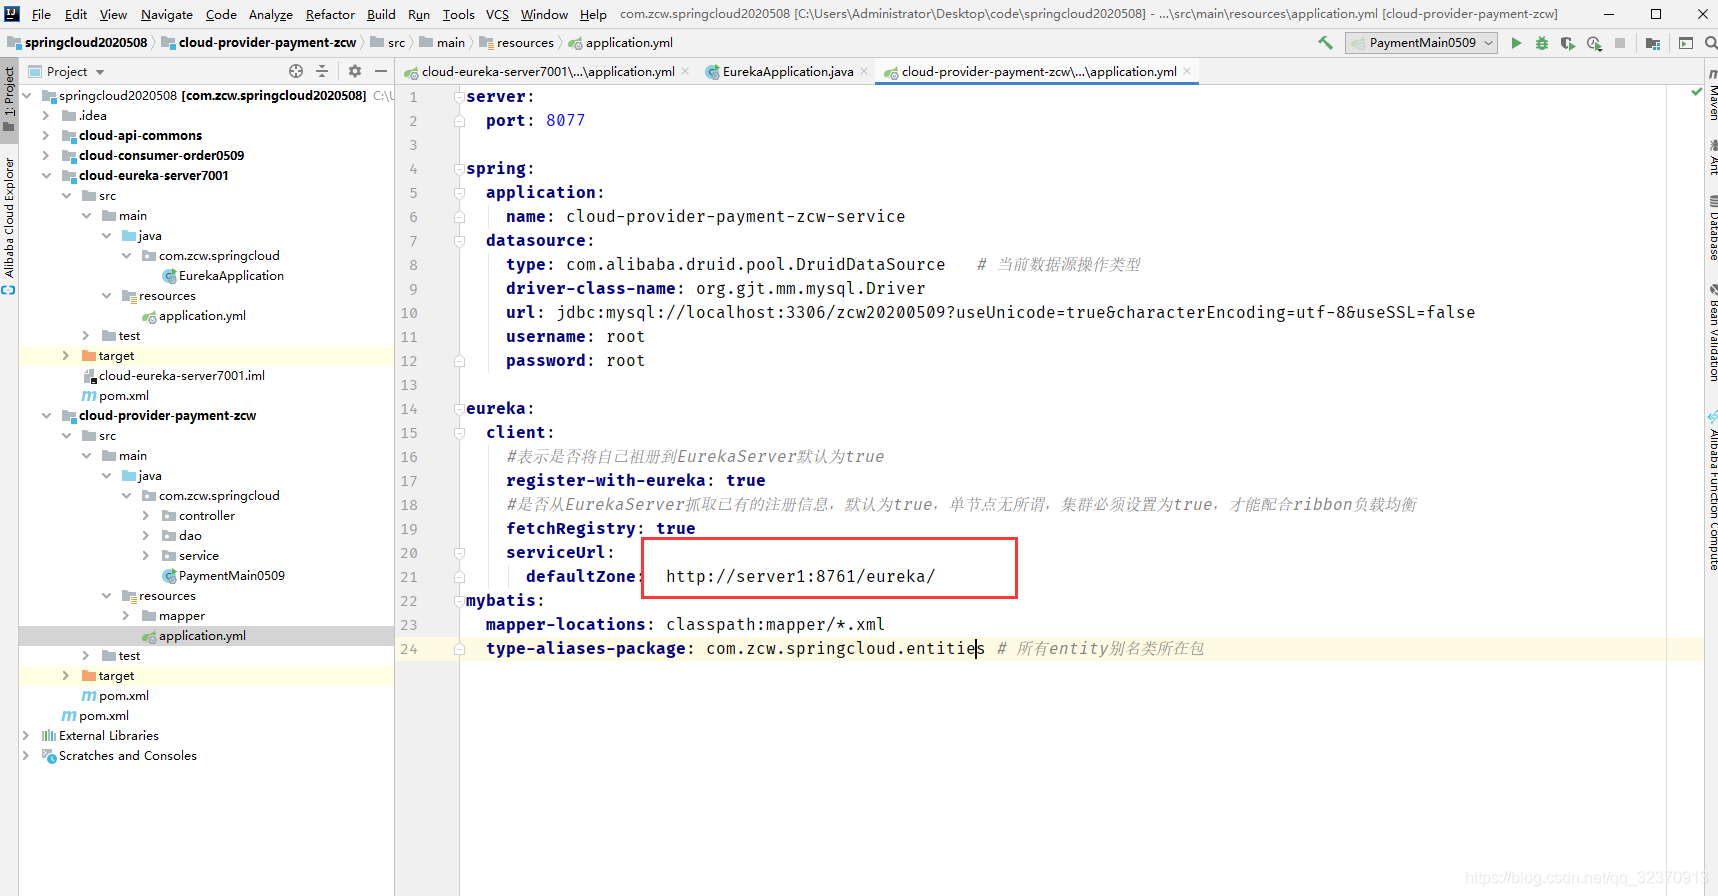Place cursor on port value 8077
The width and height of the screenshot is (1718, 896).
[565, 121]
